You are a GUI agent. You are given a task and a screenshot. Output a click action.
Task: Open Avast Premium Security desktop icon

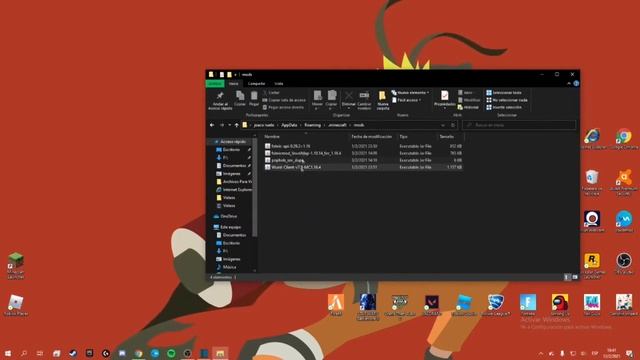[x=623, y=182]
